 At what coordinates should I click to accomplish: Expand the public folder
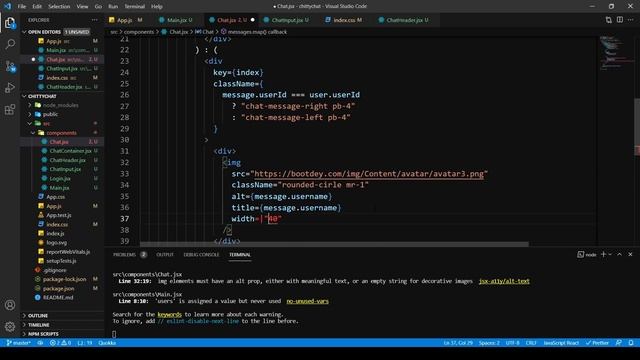(50, 114)
